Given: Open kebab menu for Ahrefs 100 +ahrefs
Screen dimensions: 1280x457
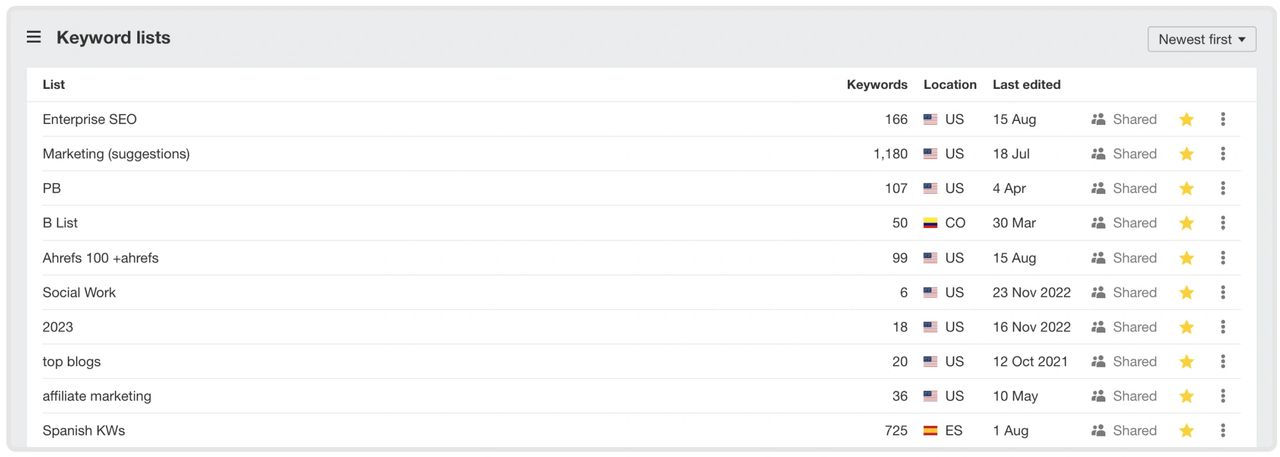Looking at the screenshot, I should [1222, 258].
